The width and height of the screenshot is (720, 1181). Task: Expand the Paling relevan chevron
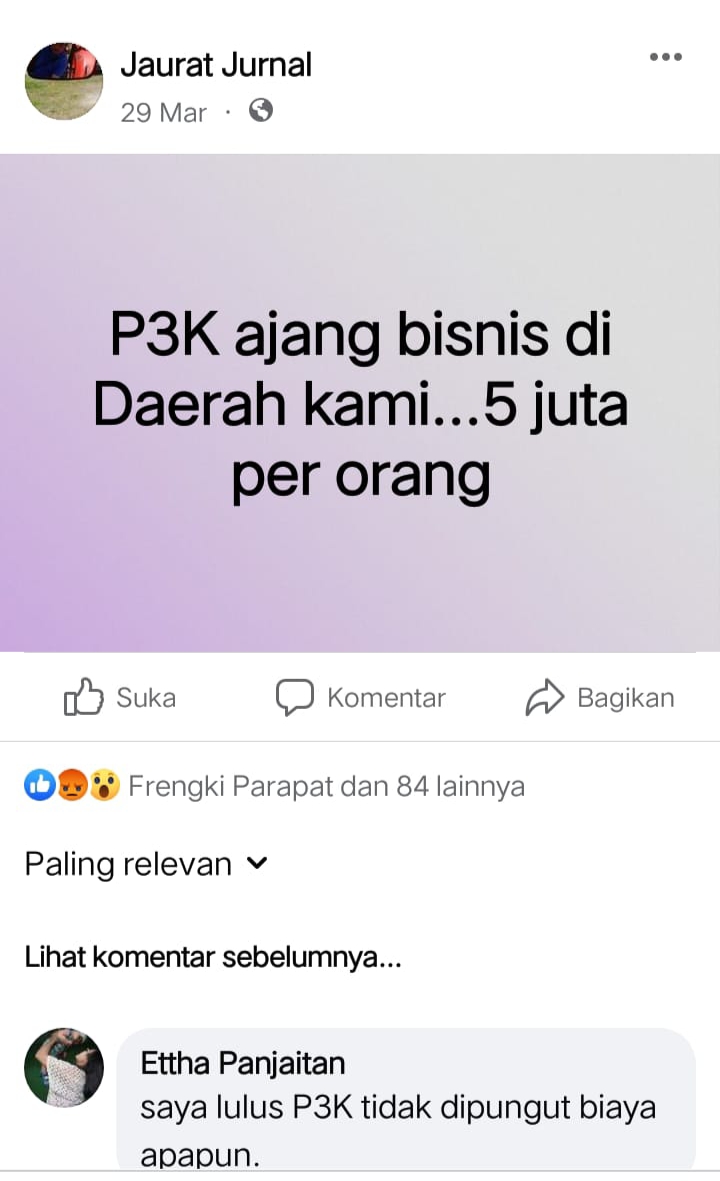pyautogui.click(x=257, y=863)
